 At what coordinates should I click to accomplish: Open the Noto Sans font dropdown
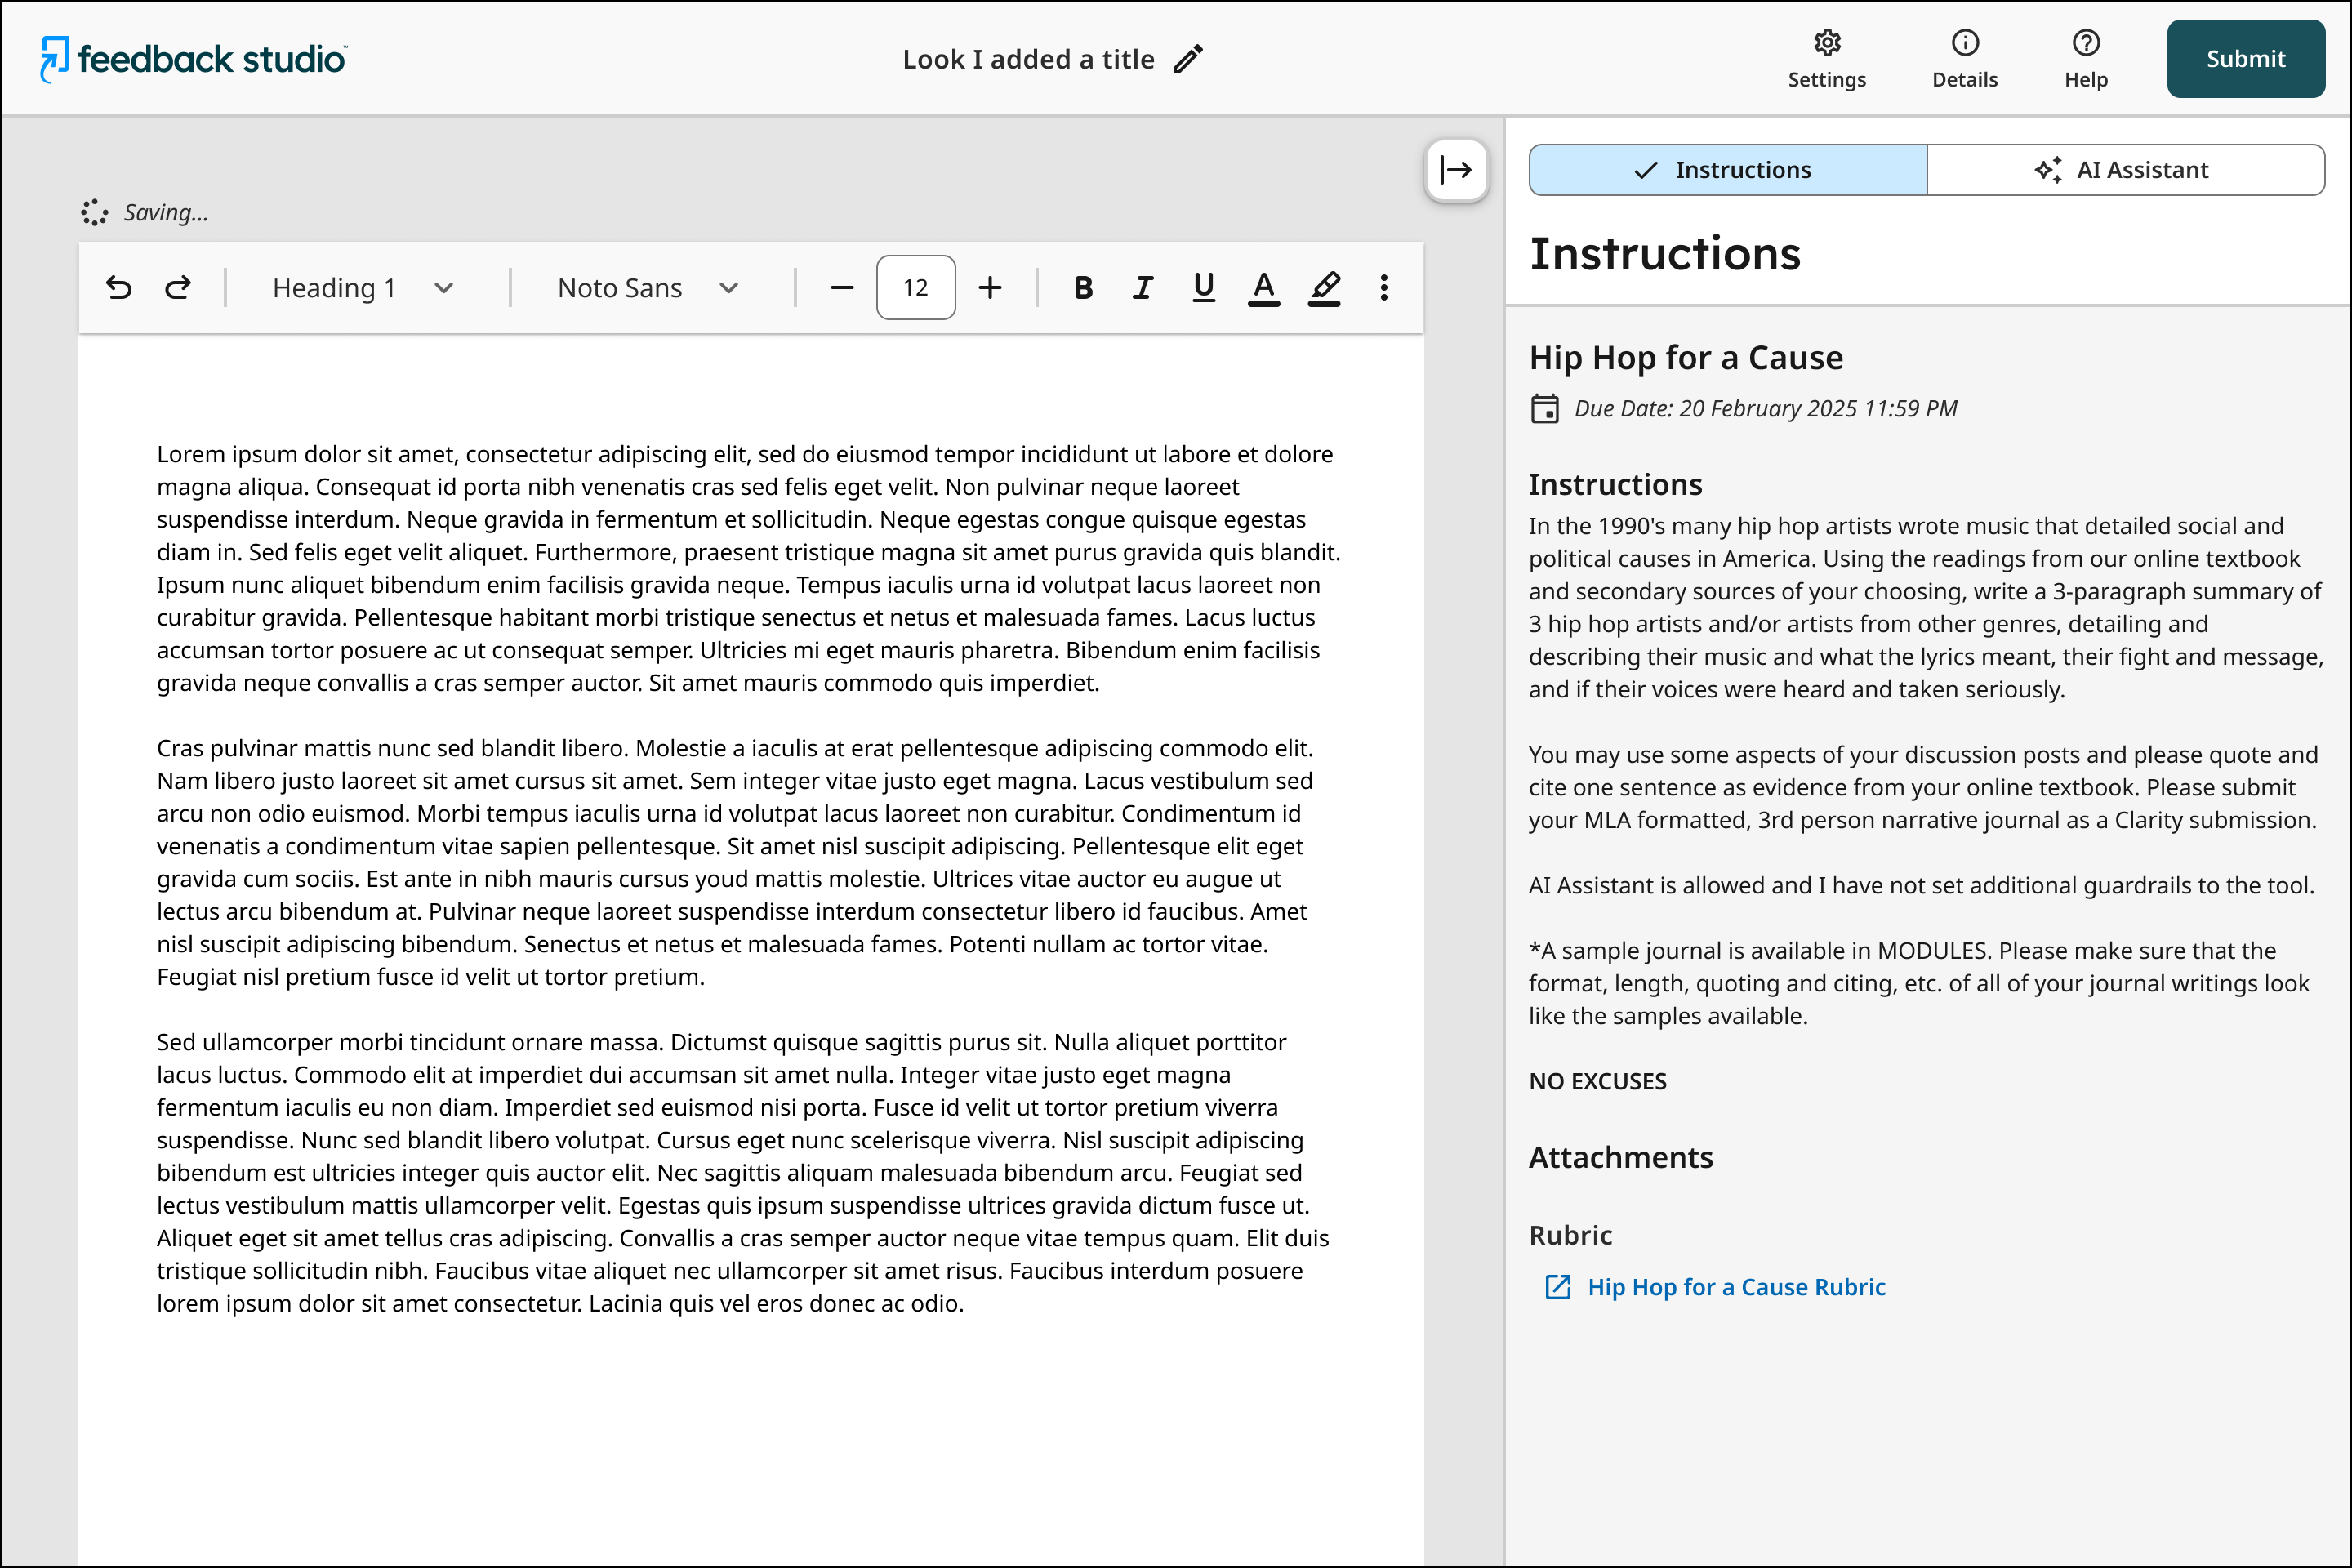point(647,288)
